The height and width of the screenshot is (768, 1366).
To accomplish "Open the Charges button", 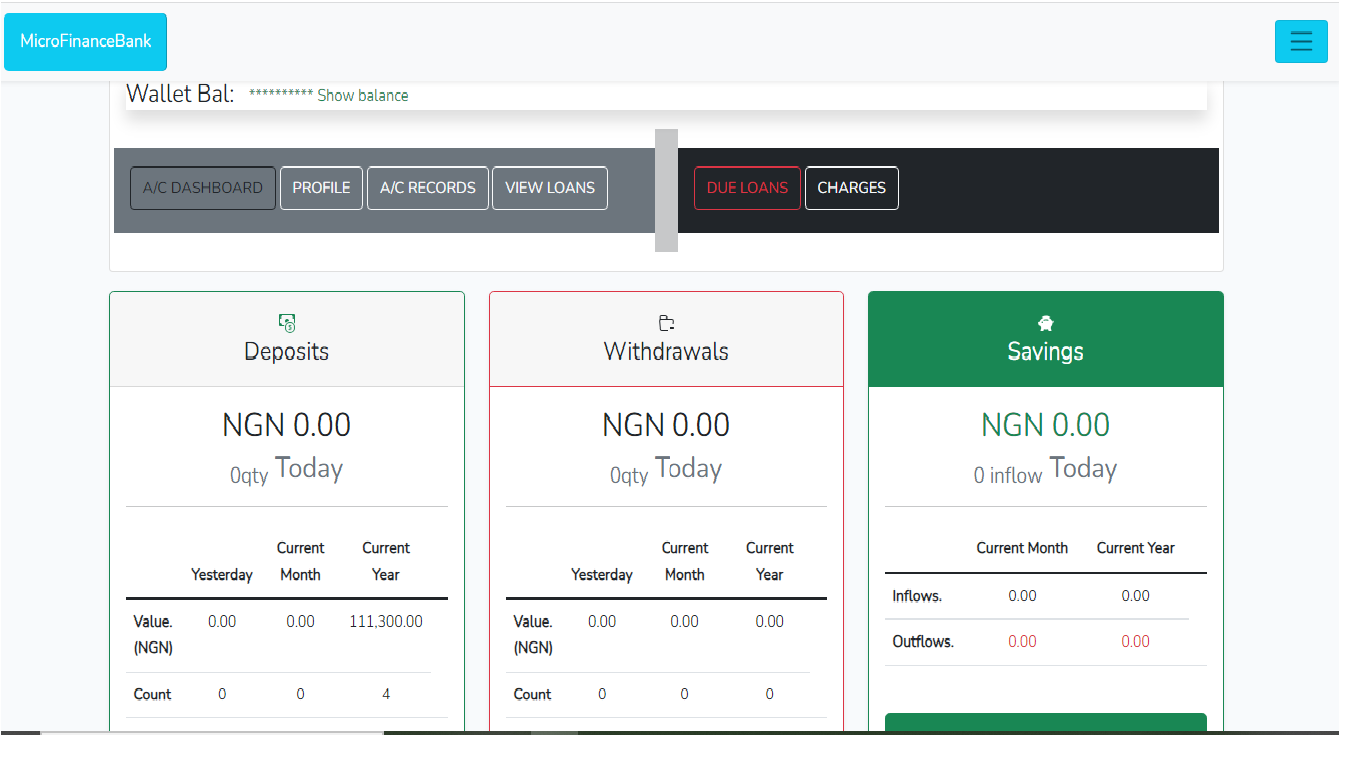I will (851, 188).
